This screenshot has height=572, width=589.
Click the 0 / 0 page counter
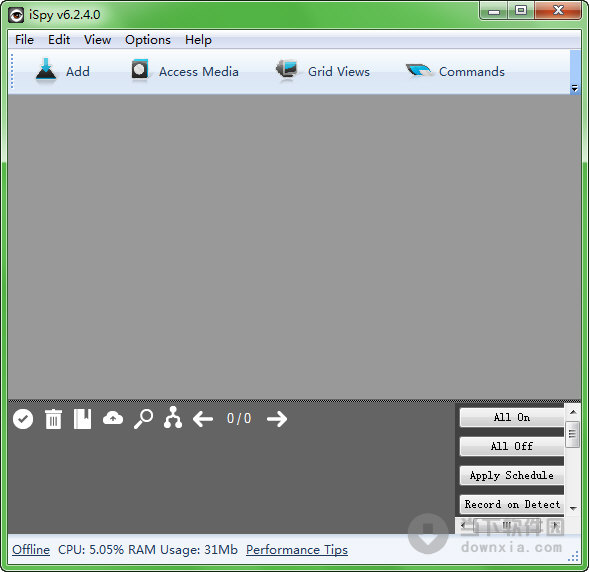click(x=239, y=418)
